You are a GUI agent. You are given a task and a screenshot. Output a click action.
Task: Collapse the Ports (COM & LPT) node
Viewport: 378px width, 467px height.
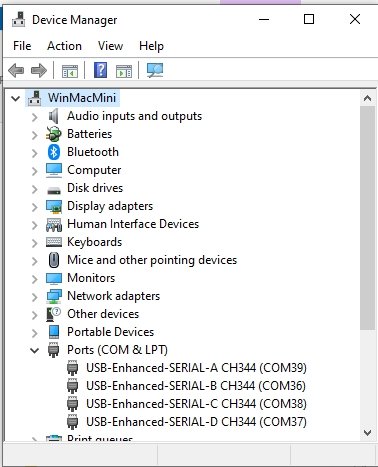coord(34,350)
